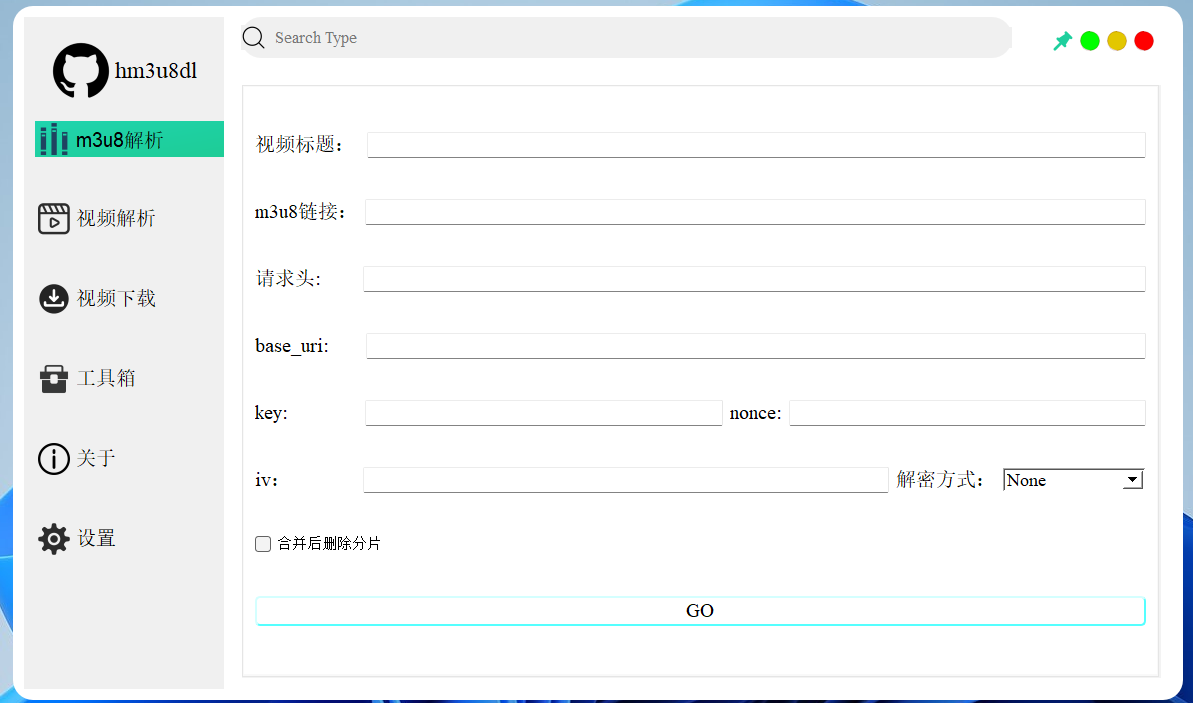Click the yellow window control dot
Viewport: 1193px width, 703px height.
click(1117, 41)
